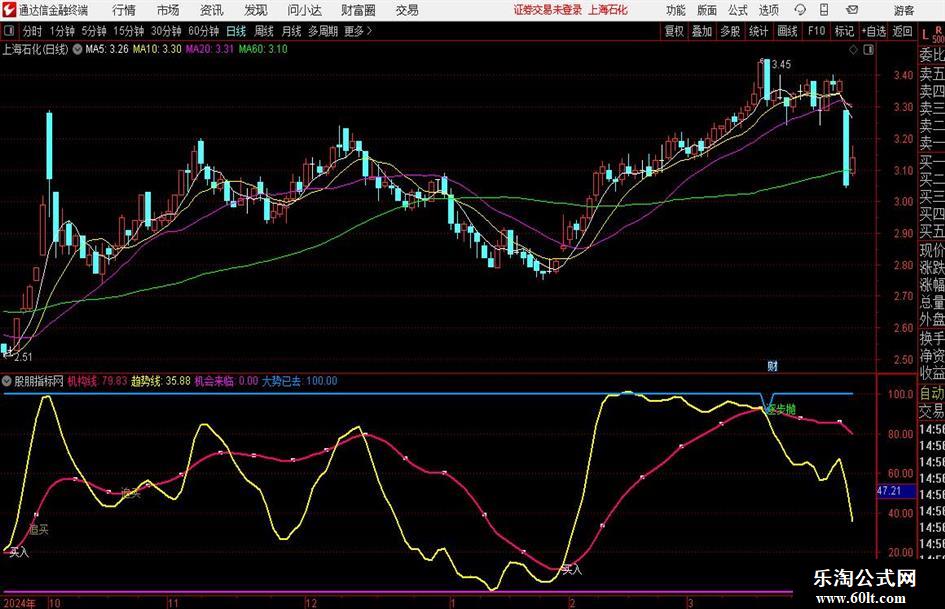Click the MA10: 3.30 label
Screen dimensions: 945x609
tap(157, 49)
